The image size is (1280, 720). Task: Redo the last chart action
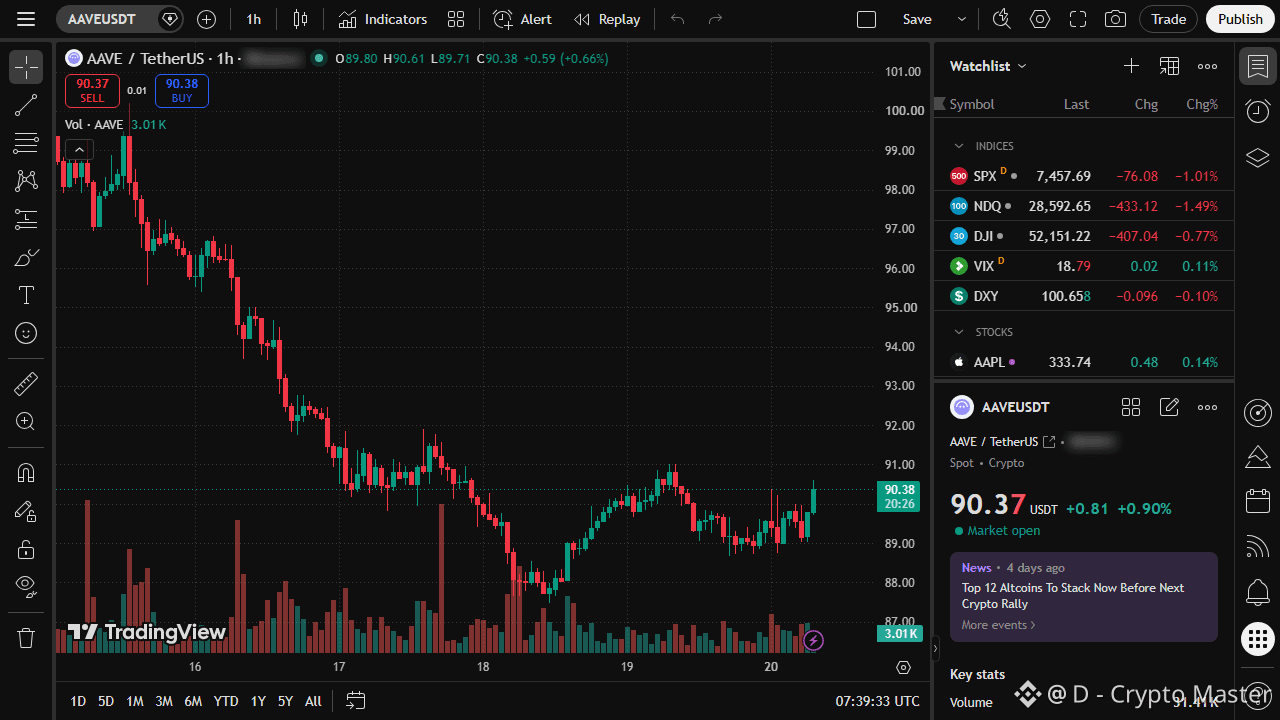[715, 19]
